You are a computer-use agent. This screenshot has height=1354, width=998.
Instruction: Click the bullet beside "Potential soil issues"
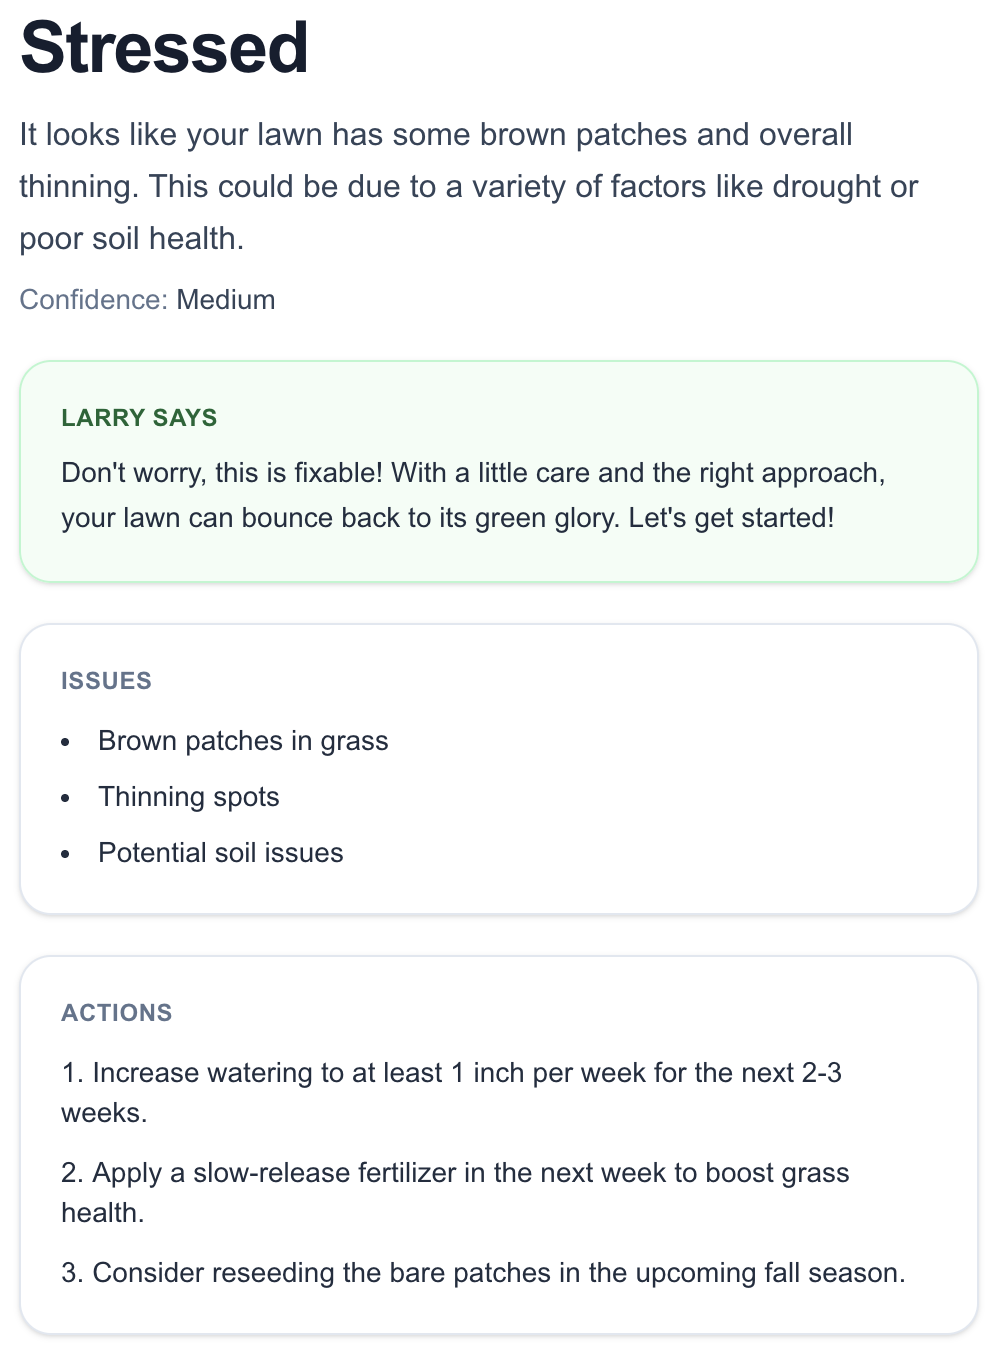(66, 854)
